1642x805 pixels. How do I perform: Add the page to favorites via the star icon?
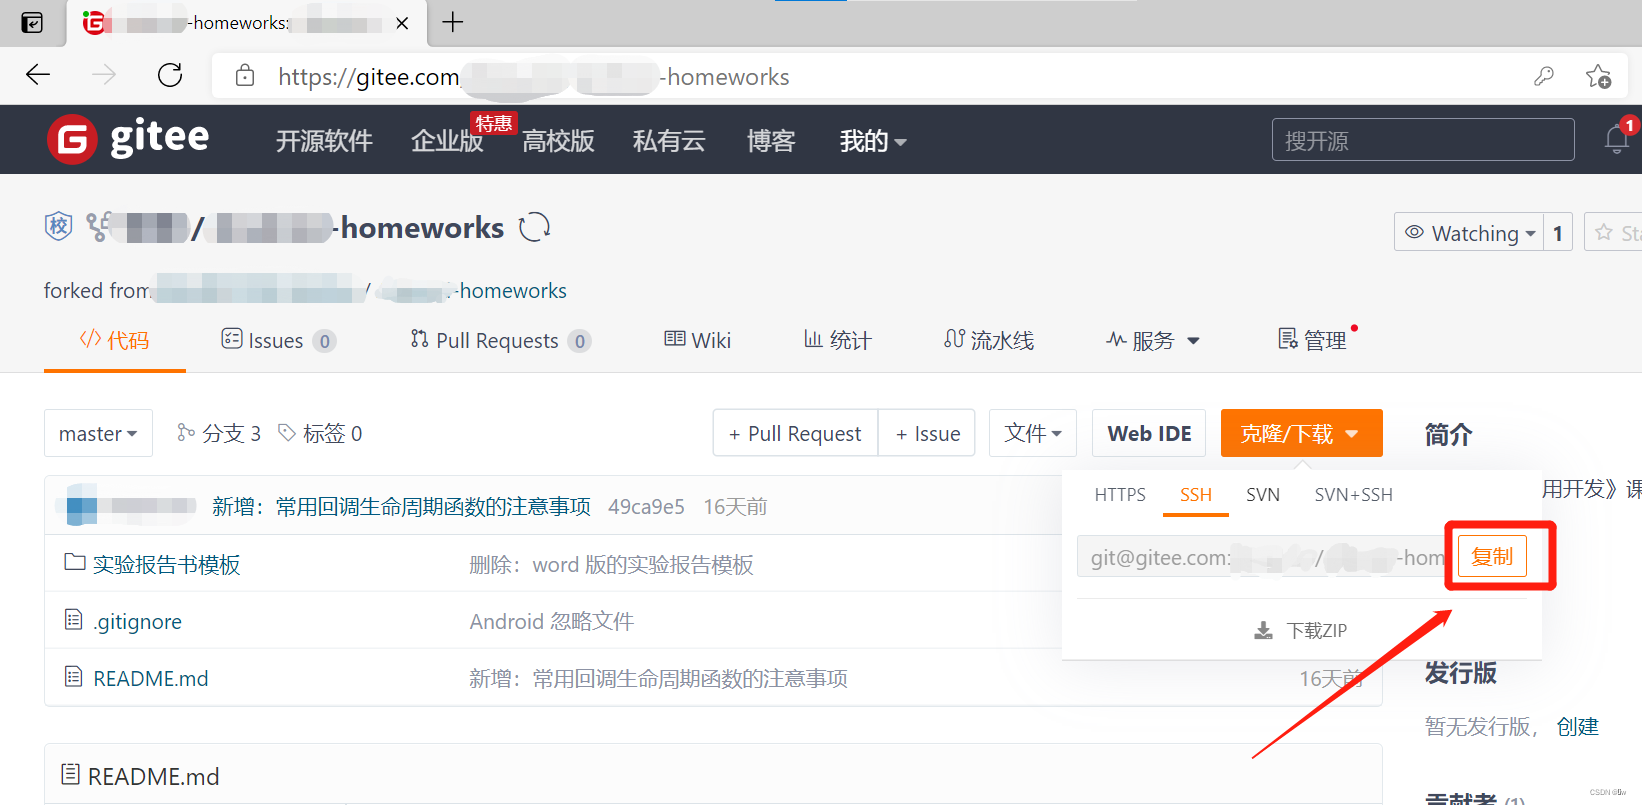[1598, 76]
